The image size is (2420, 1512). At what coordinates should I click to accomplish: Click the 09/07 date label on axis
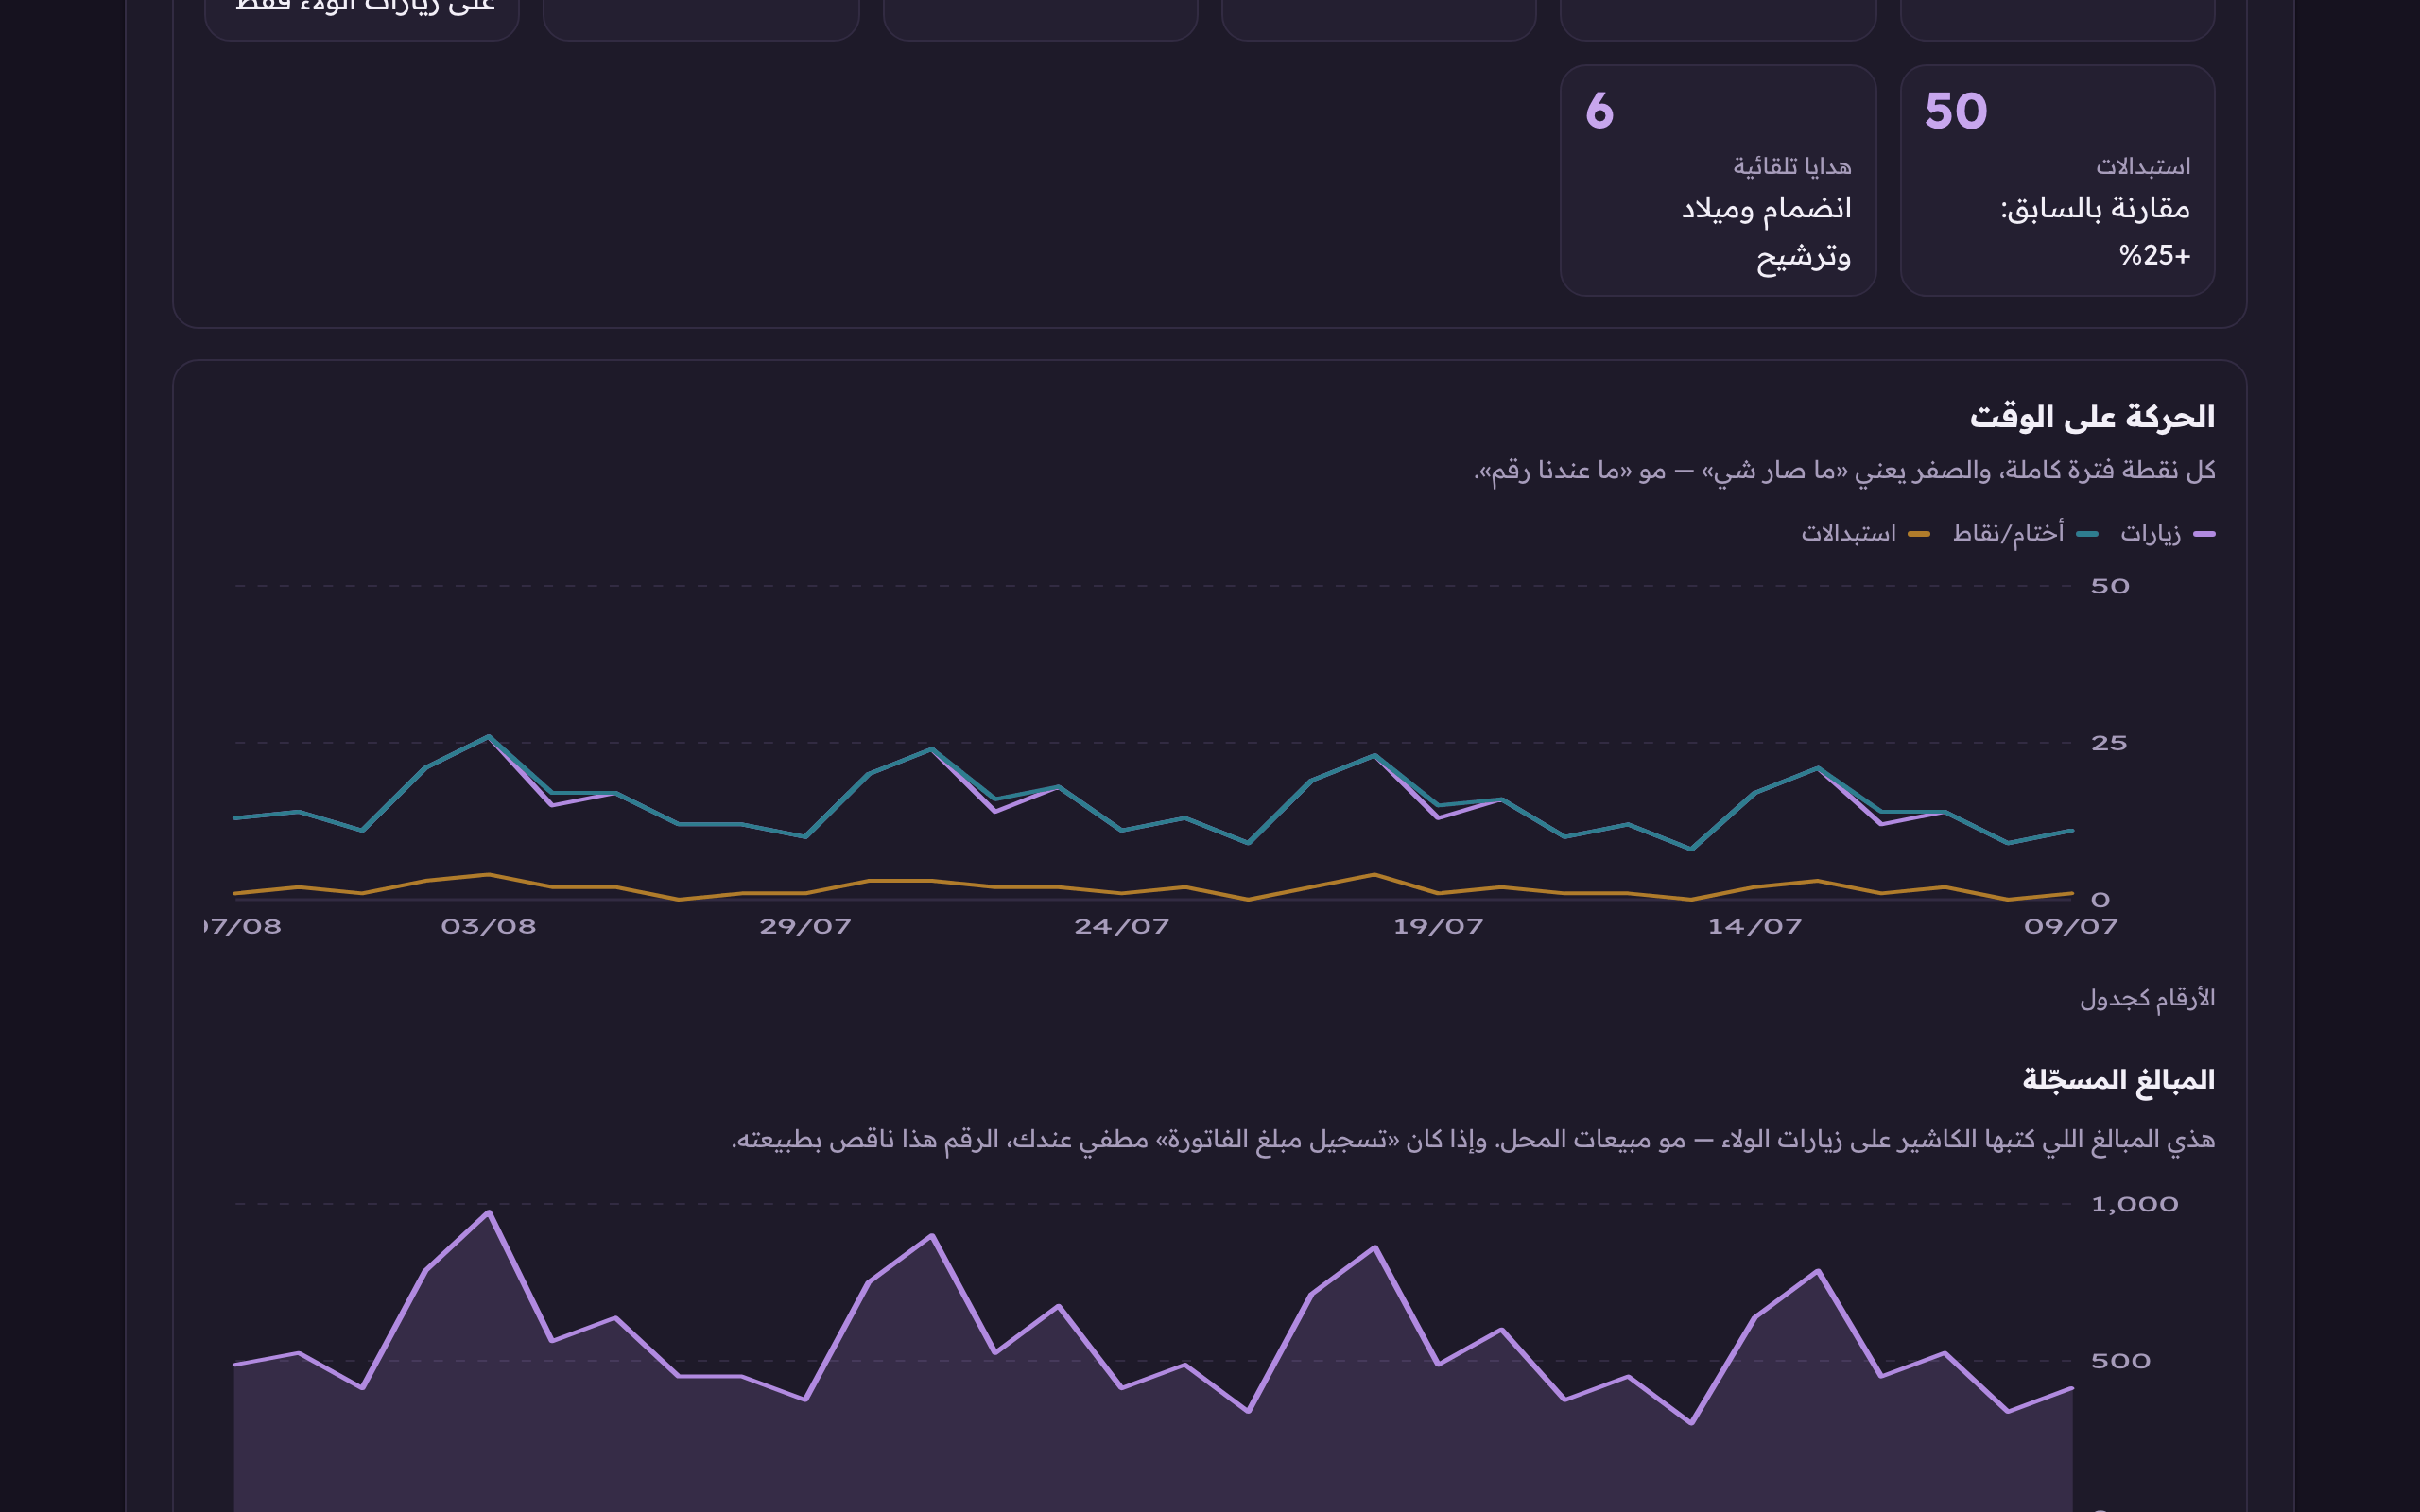coord(2070,927)
